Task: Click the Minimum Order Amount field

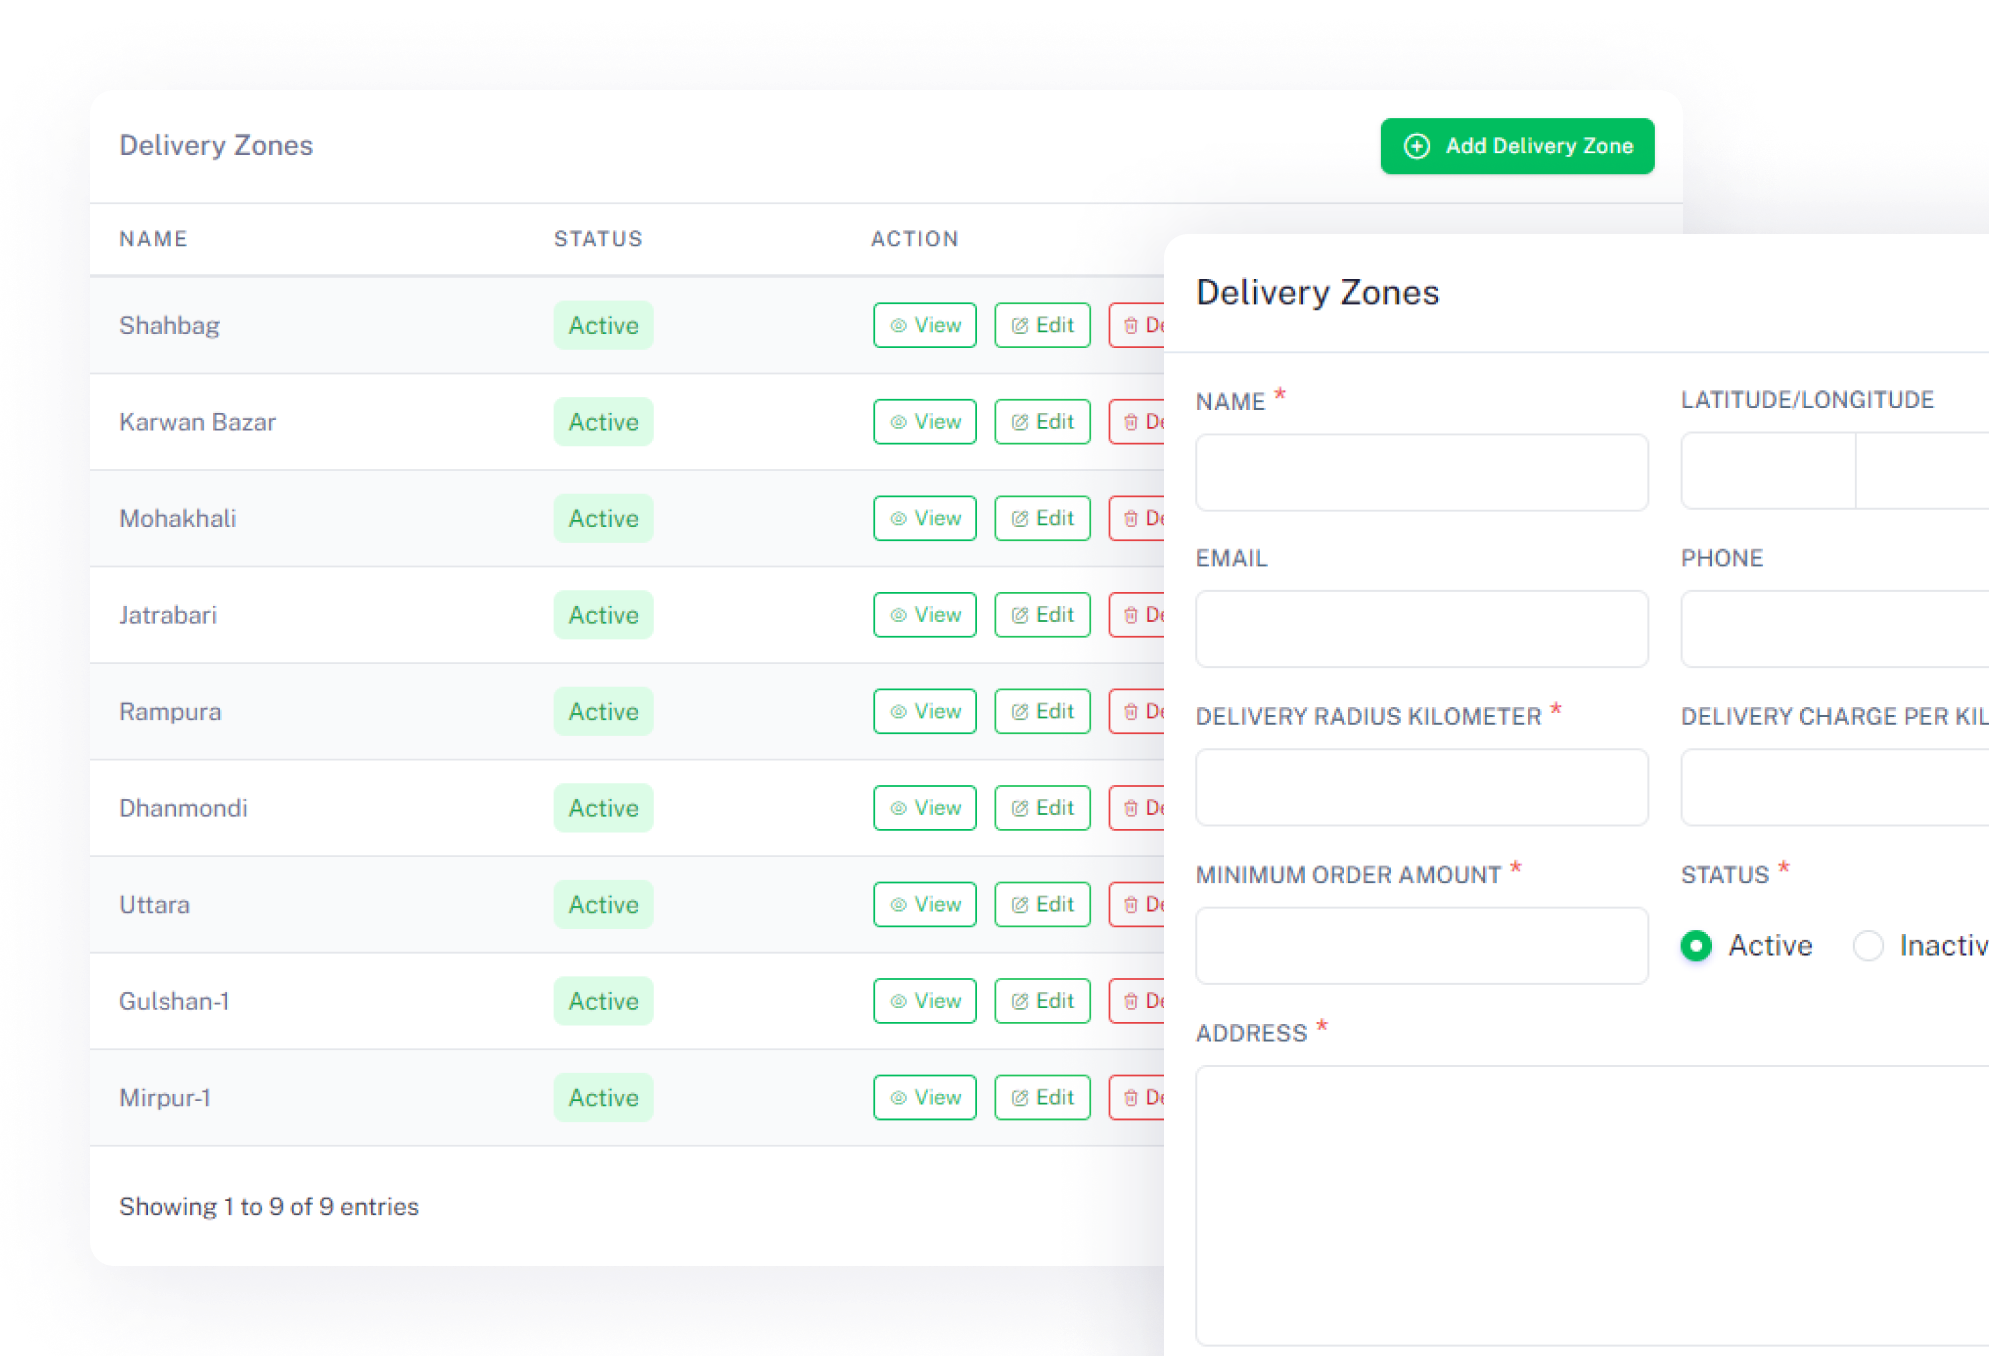Action: click(1421, 945)
